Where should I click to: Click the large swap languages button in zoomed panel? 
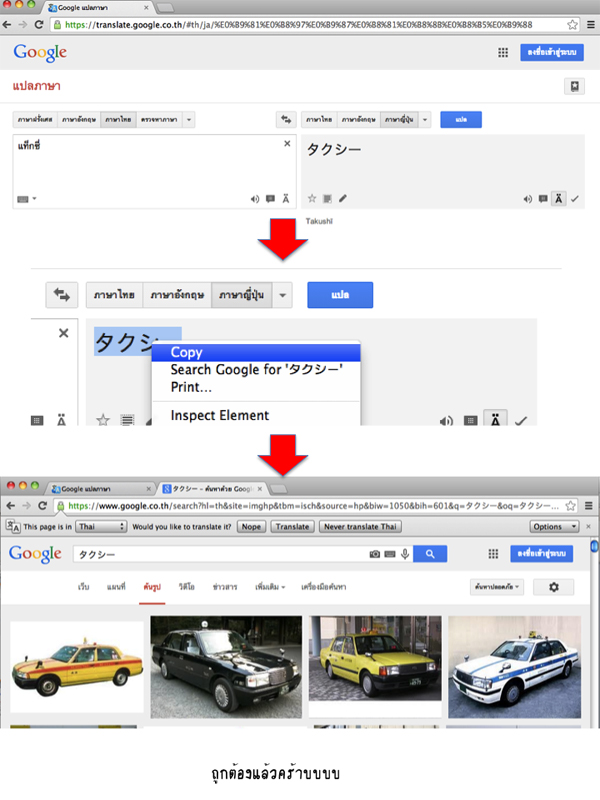coord(62,294)
